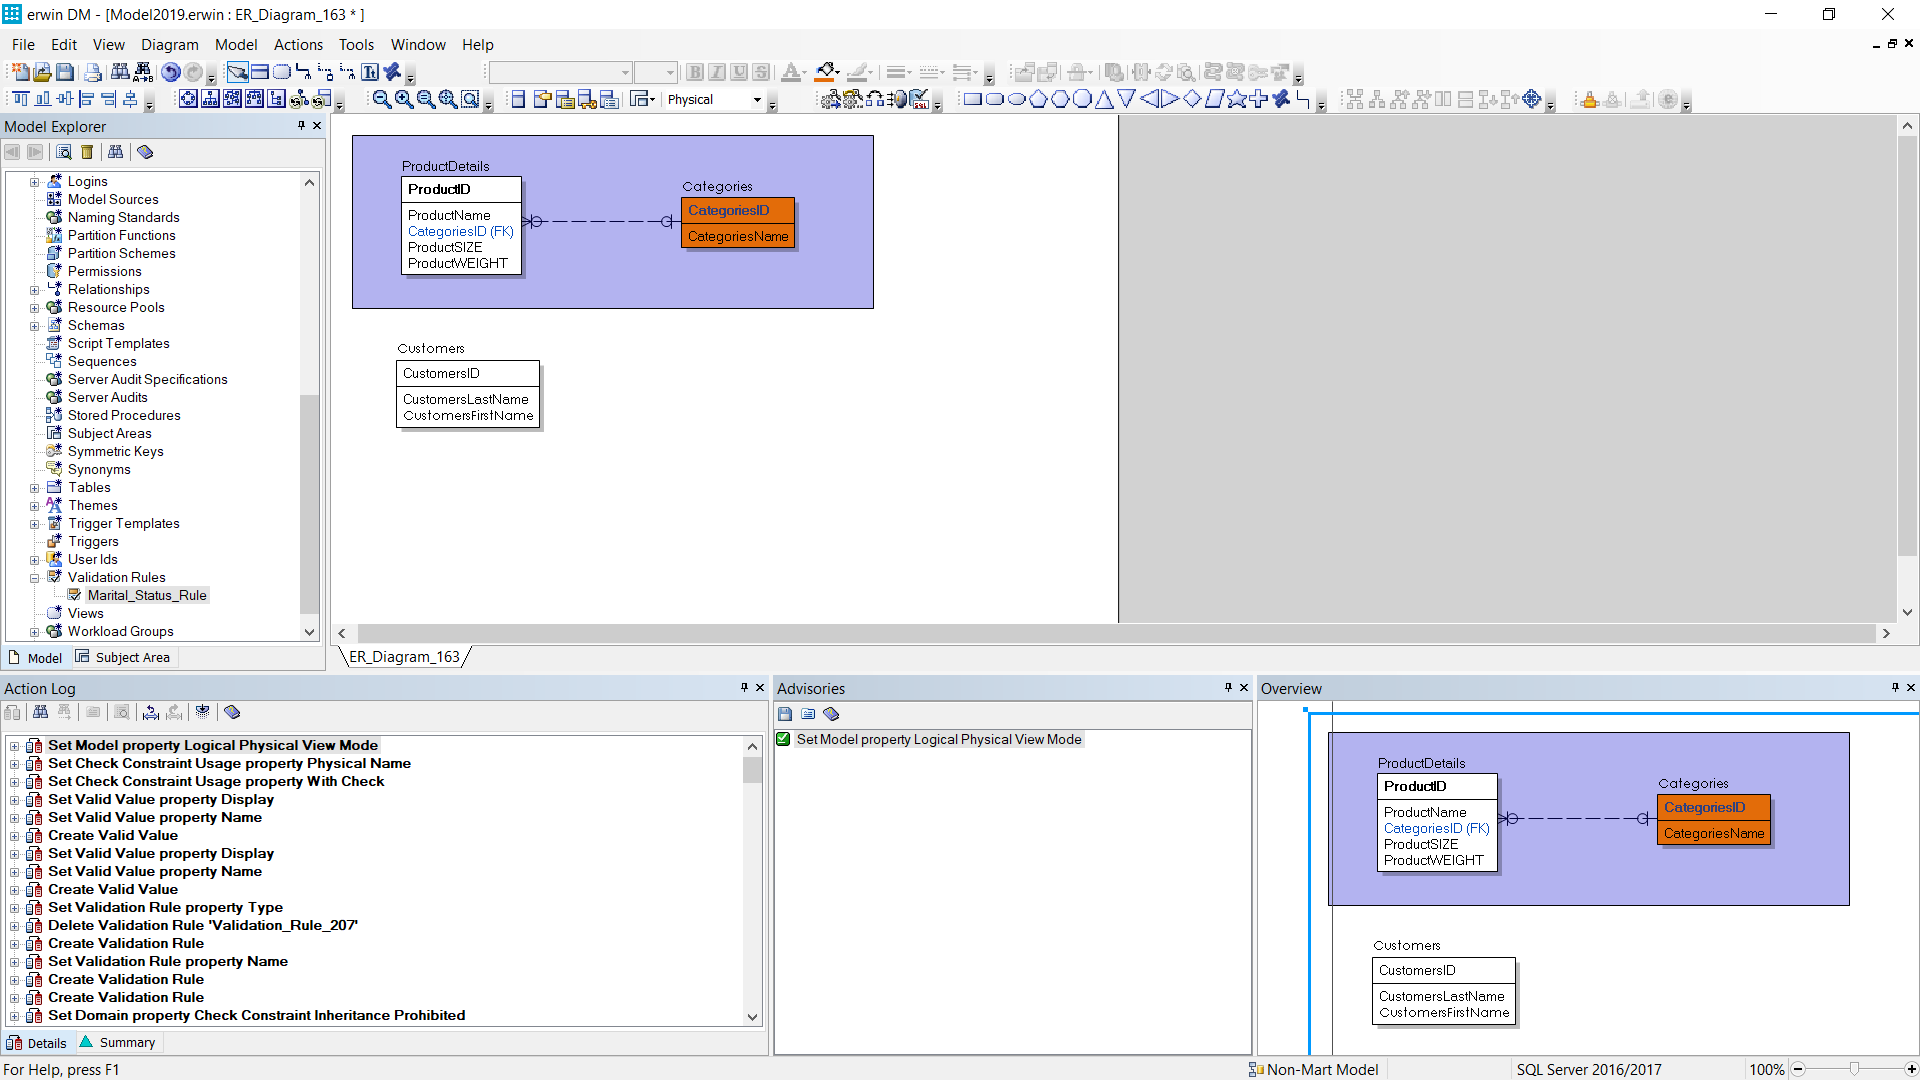Collapse the Validation Rules tree node
Viewport: 1920px width, 1080px height.
pyautogui.click(x=35, y=578)
